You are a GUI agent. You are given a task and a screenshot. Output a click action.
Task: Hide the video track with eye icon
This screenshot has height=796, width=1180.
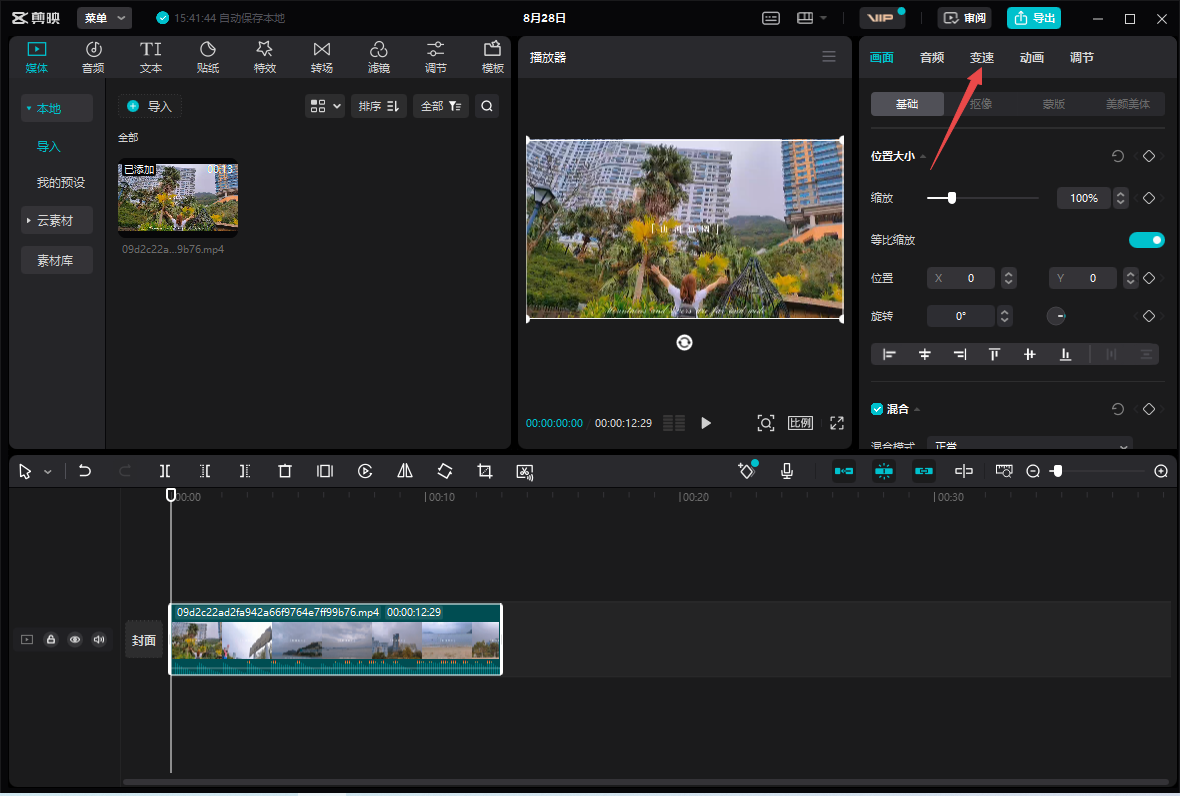(75, 640)
